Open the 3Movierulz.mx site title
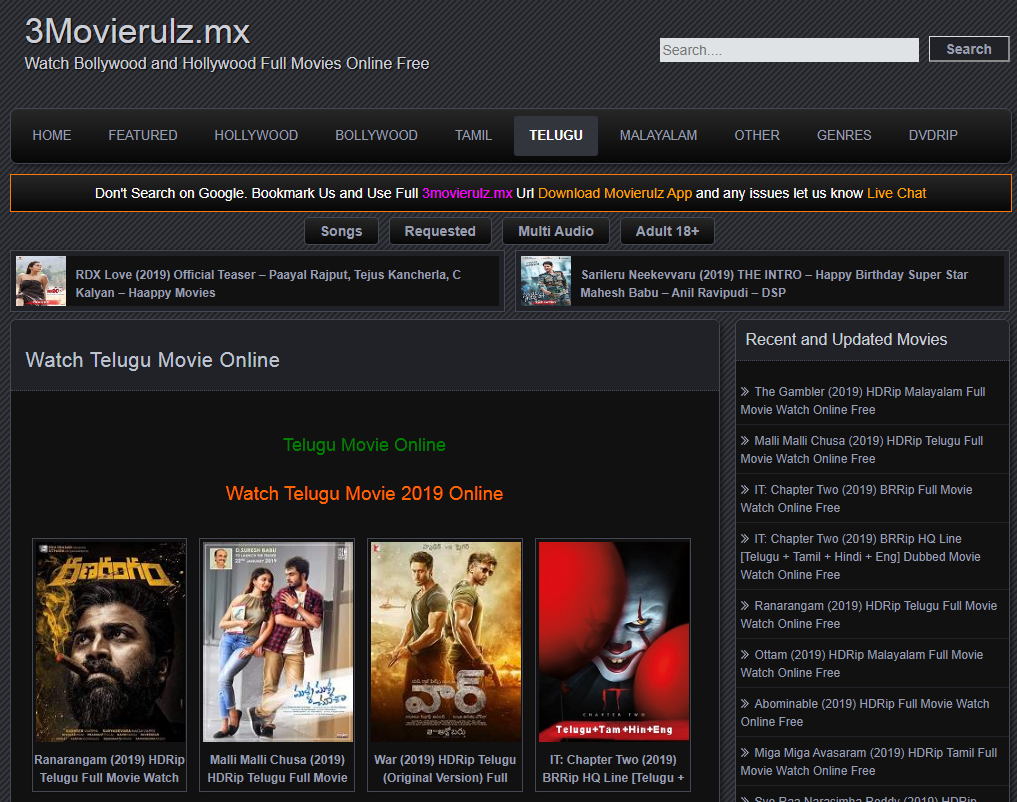 (138, 32)
